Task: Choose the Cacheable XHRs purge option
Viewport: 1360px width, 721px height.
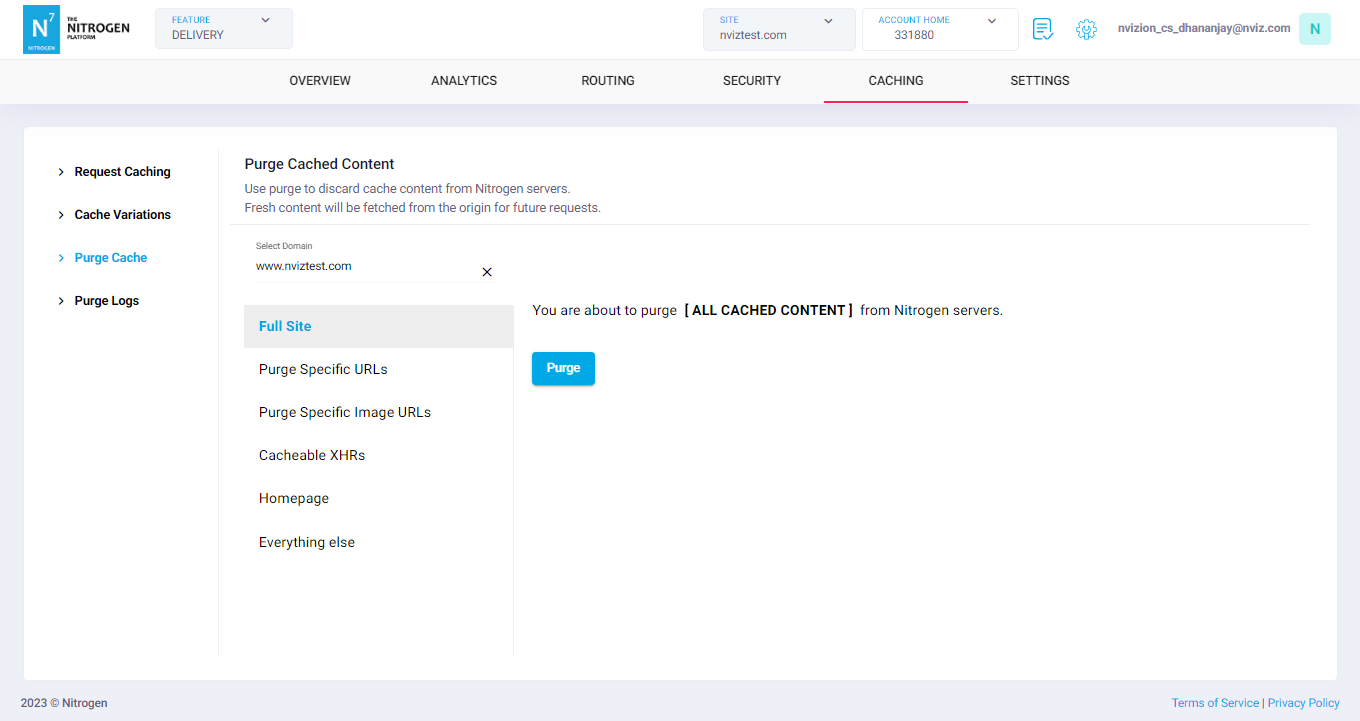Action: tap(312, 455)
